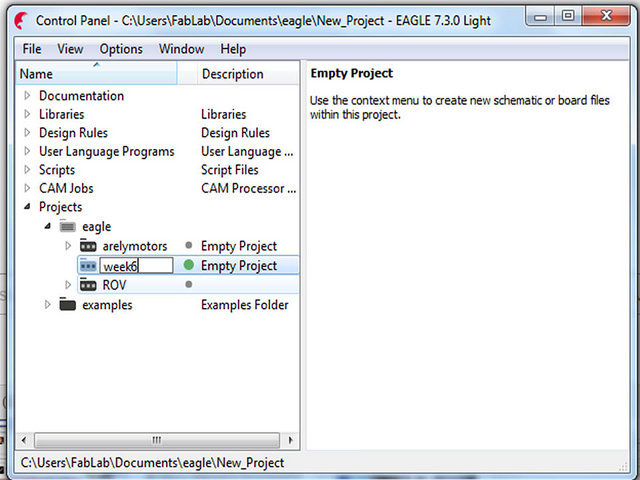The height and width of the screenshot is (480, 640).
Task: Close the Control Panel window
Action: pyautogui.click(x=606, y=16)
